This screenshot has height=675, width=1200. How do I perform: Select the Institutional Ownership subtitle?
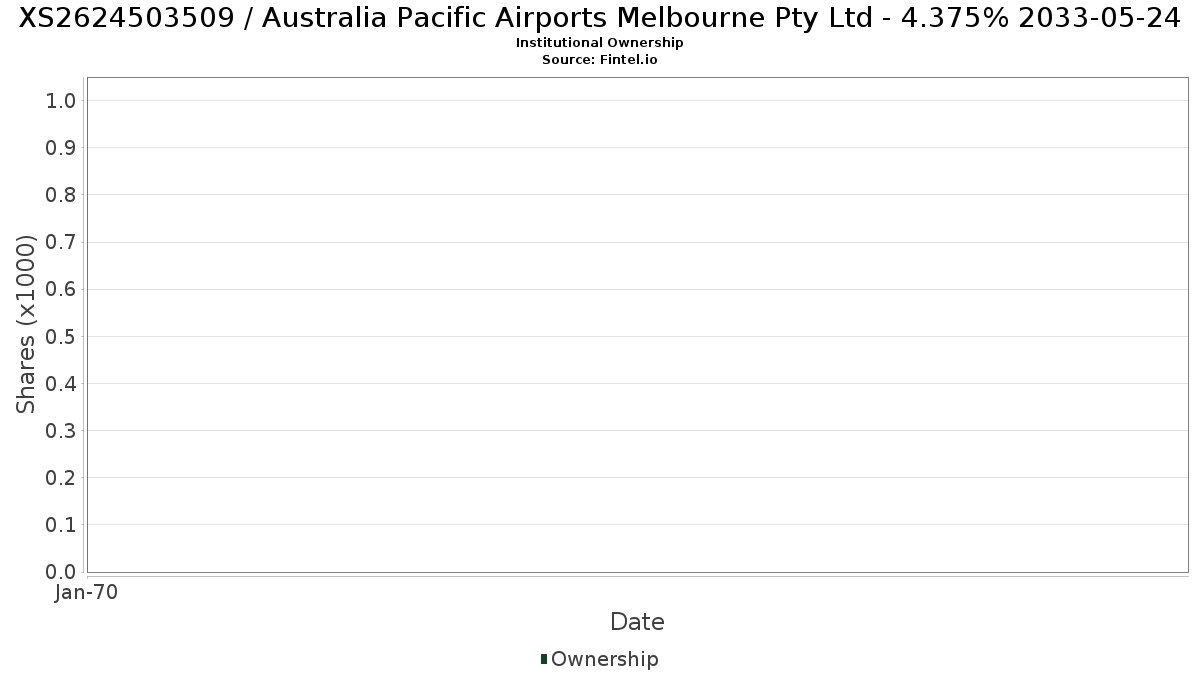599,43
